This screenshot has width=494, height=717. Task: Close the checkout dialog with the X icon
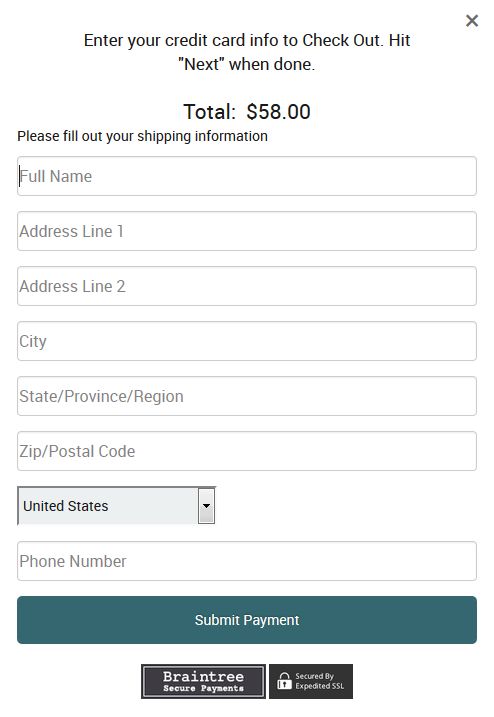tap(472, 21)
